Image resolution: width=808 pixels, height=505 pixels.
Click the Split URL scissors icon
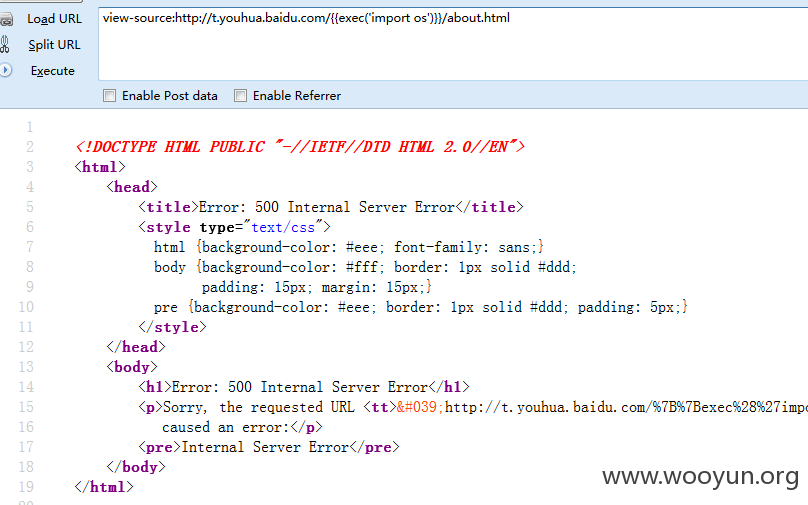coord(5,45)
